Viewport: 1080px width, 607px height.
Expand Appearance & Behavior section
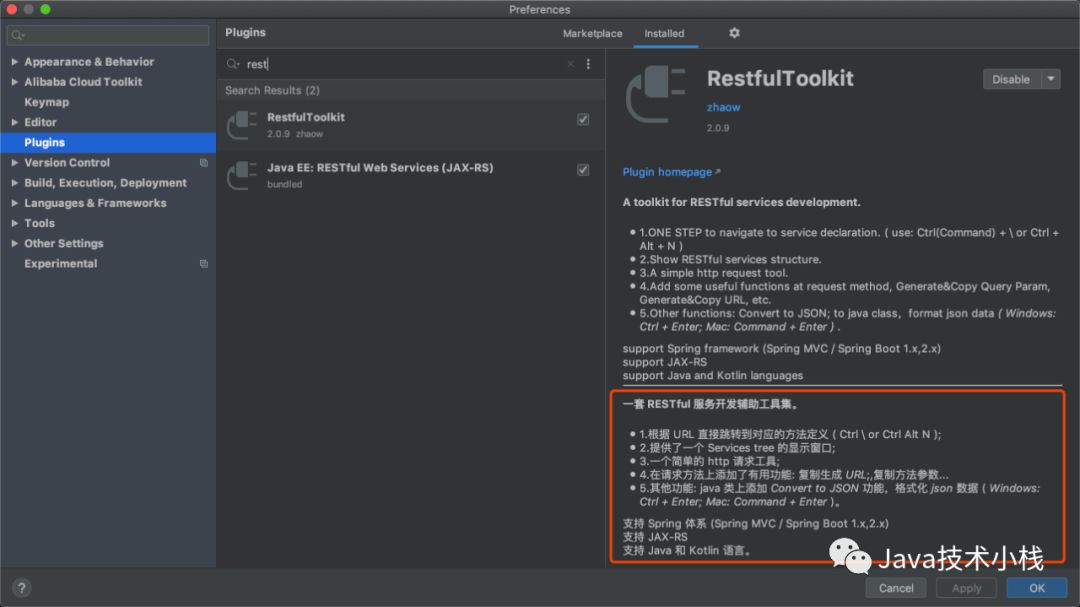click(x=14, y=62)
